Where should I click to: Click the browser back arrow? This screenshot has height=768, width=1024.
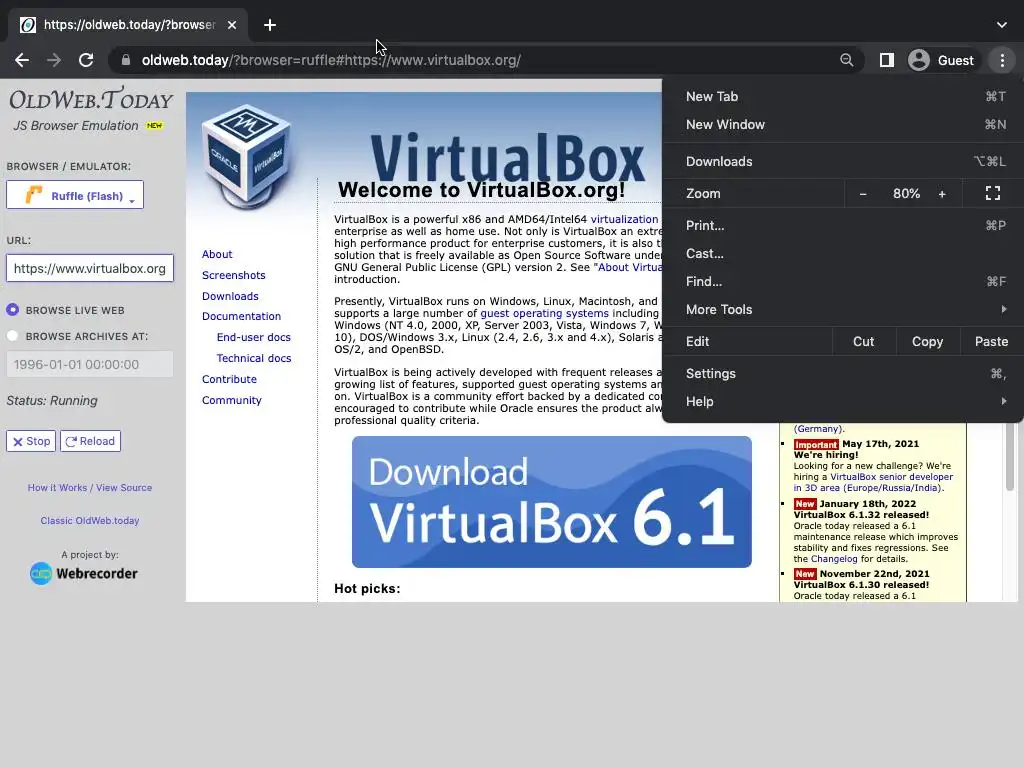pos(22,60)
